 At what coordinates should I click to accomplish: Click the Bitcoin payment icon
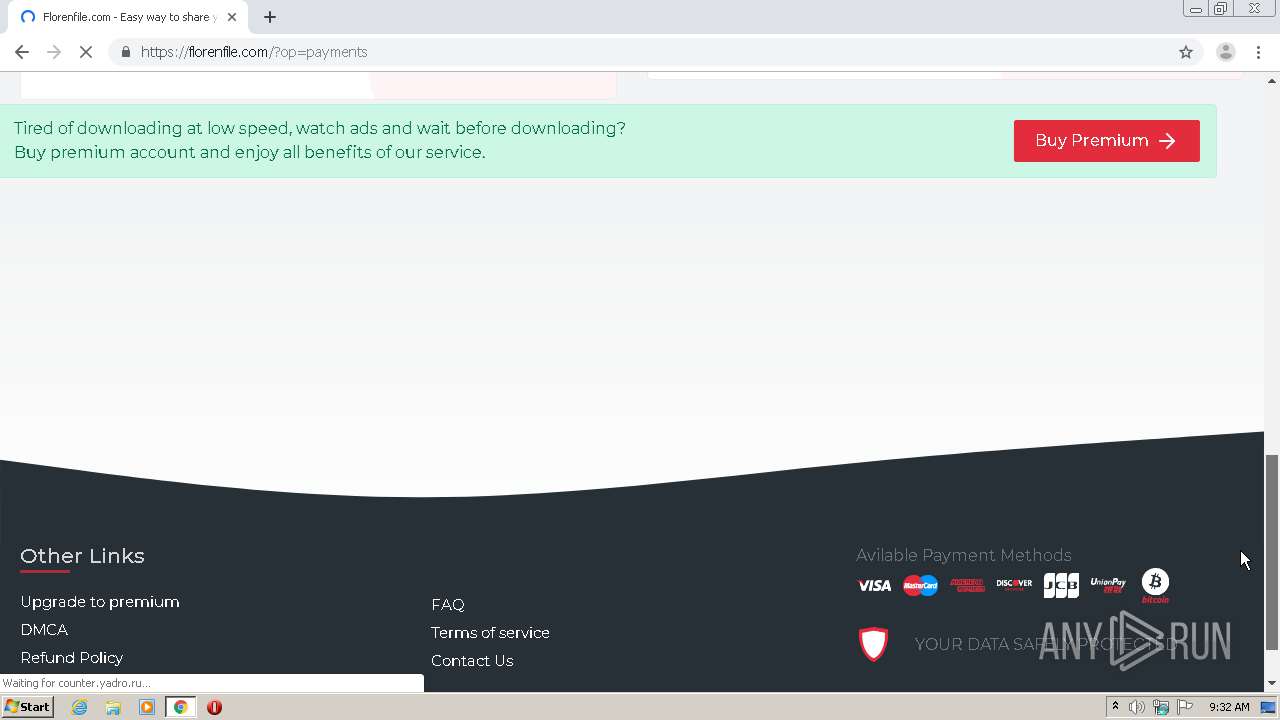pos(1155,586)
